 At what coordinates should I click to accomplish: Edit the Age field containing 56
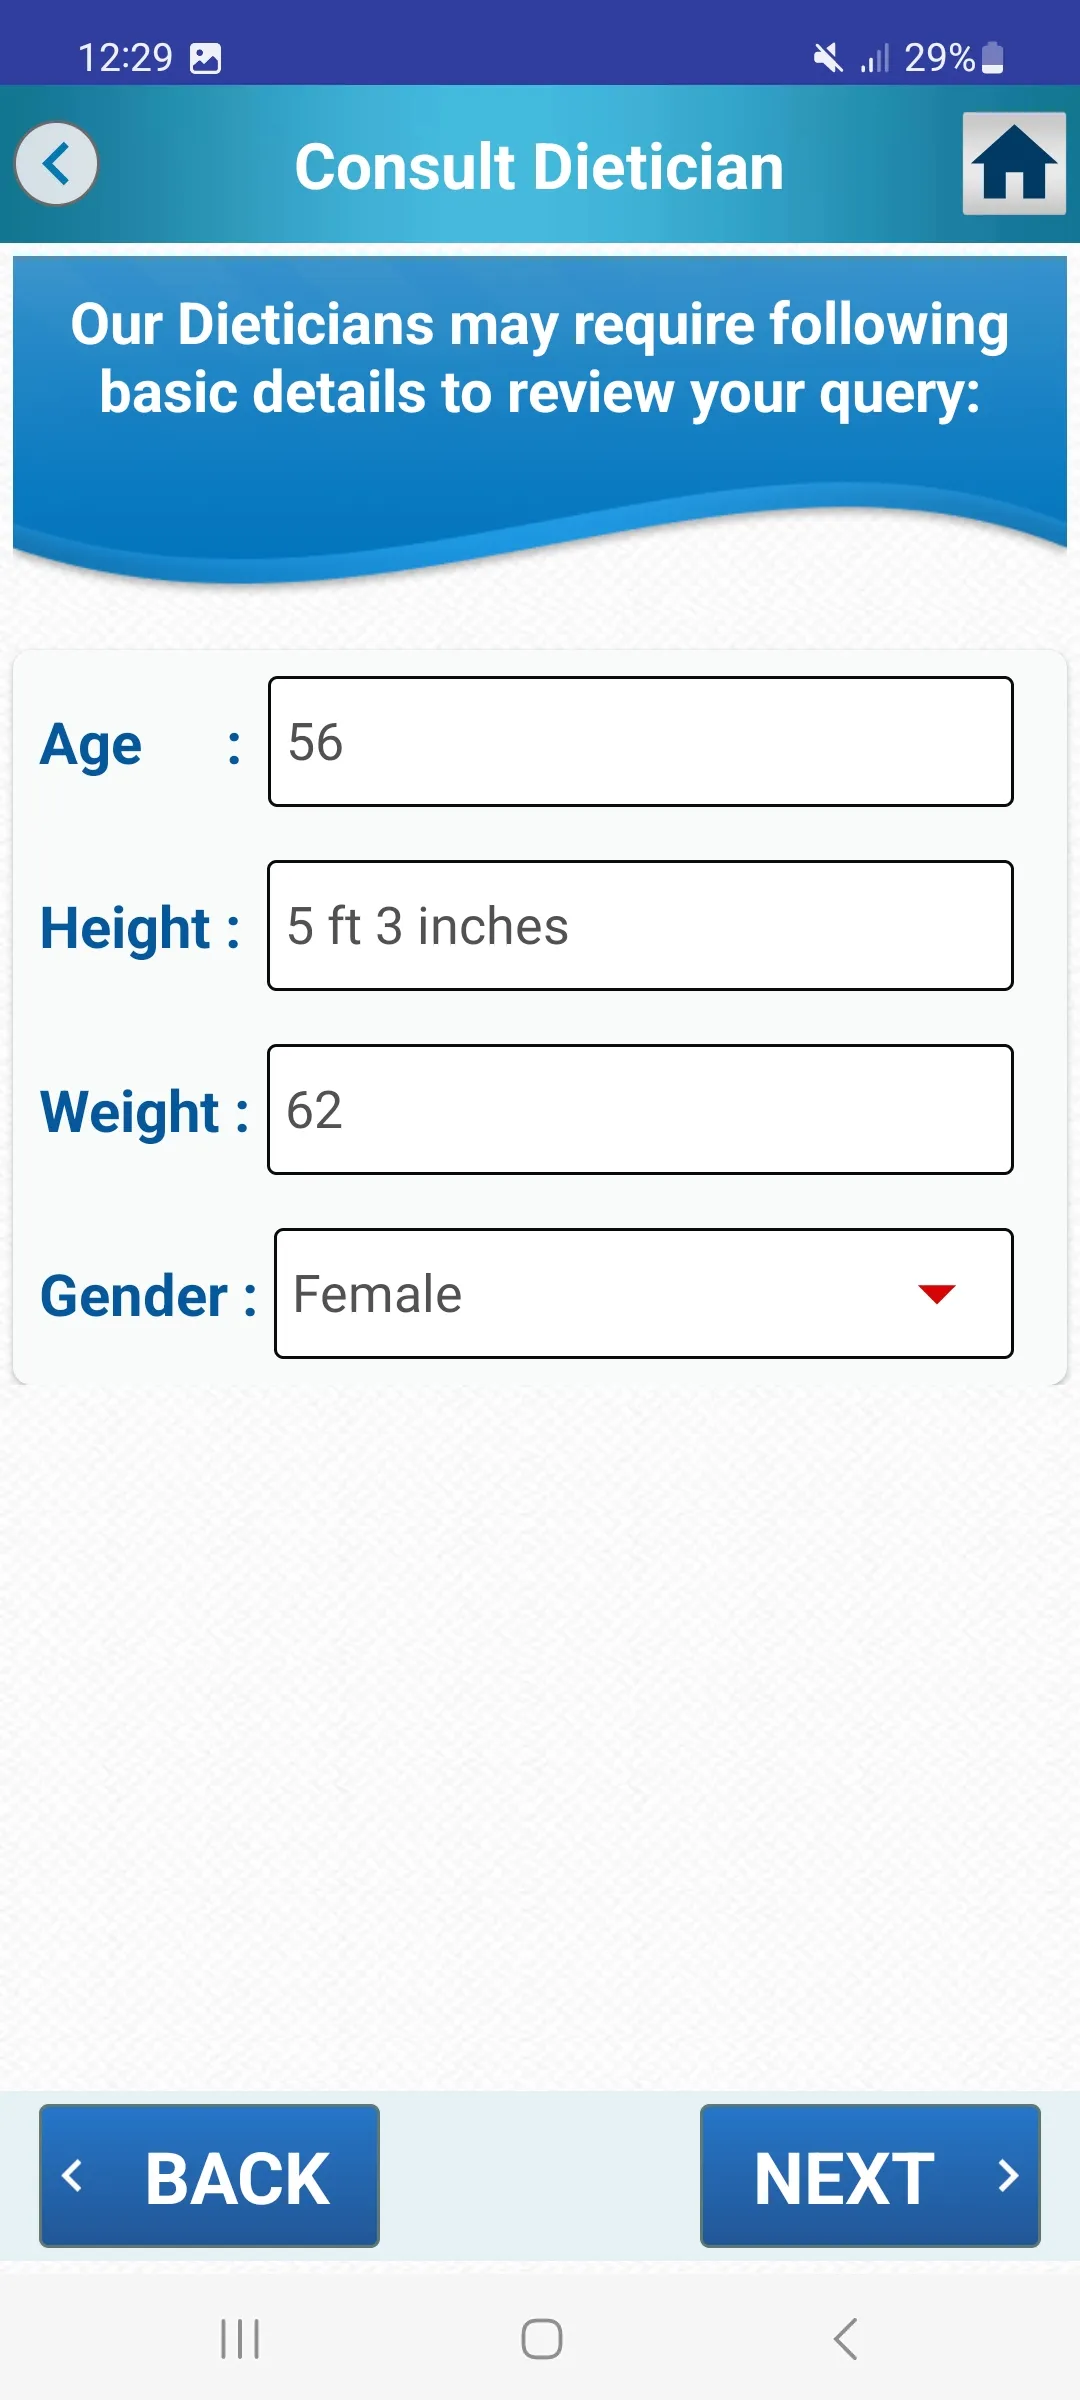641,741
